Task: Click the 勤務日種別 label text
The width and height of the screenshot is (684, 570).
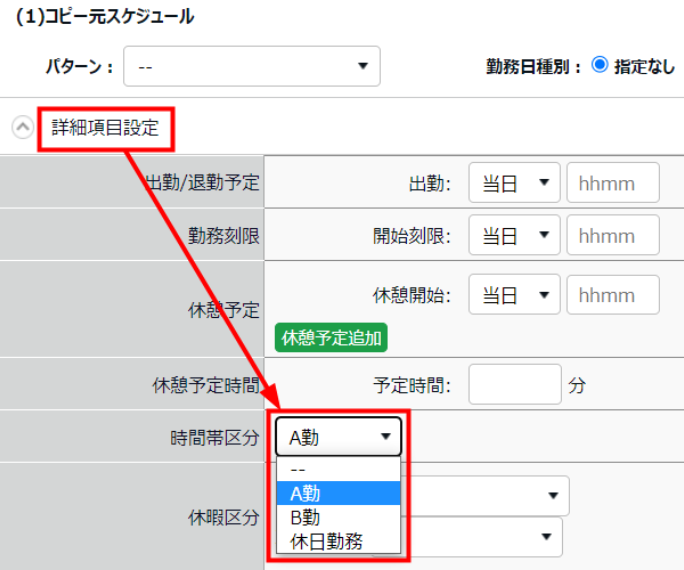Action: pyautogui.click(x=532, y=66)
